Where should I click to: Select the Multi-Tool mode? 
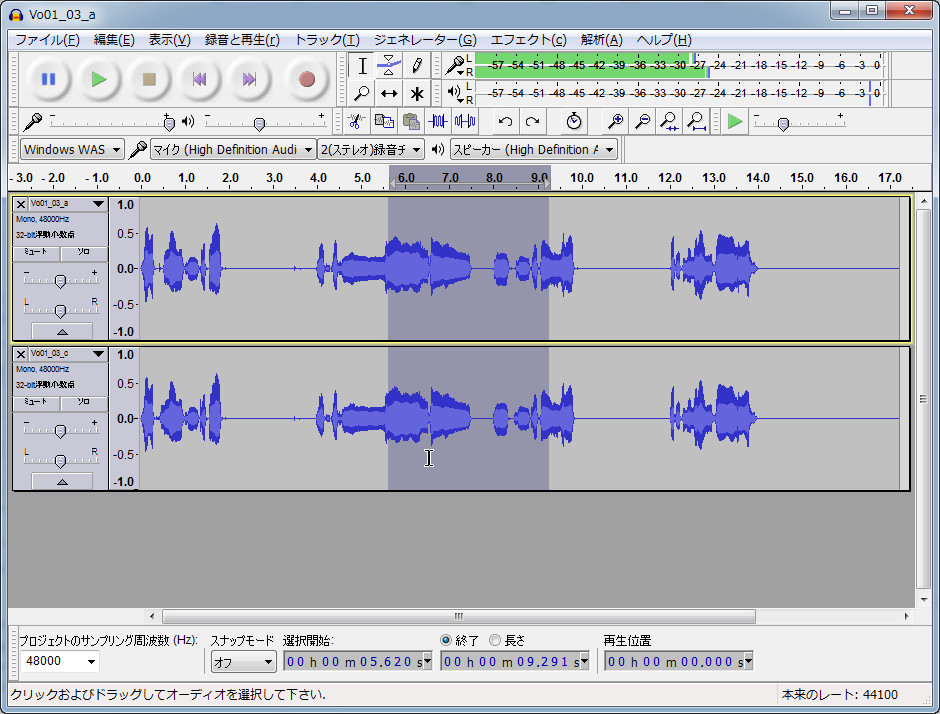[x=418, y=93]
